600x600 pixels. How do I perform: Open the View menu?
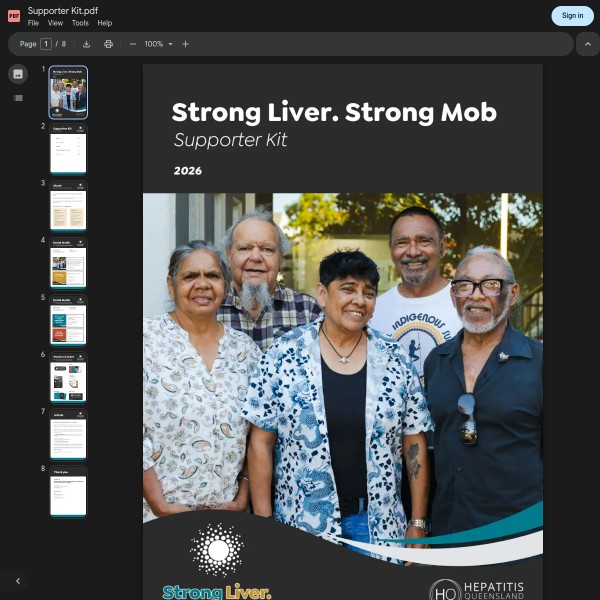click(55, 23)
